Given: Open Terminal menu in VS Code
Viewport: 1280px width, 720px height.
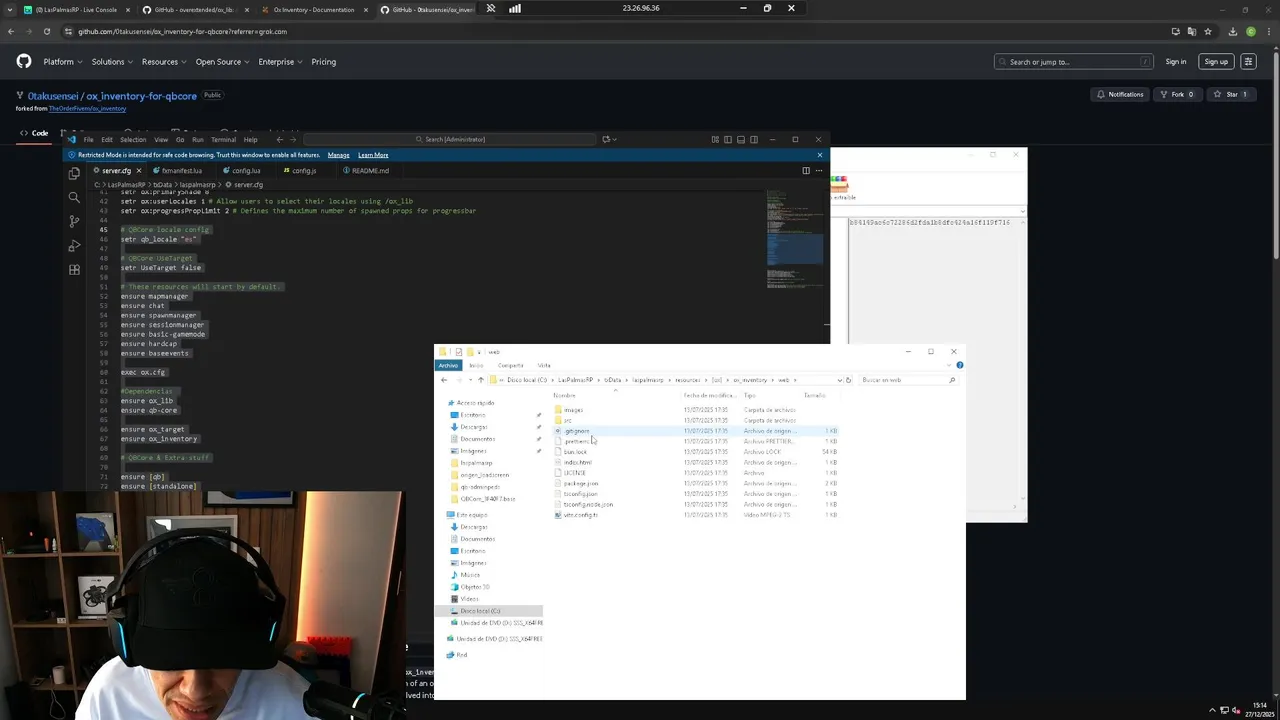Looking at the screenshot, I should pos(223,139).
